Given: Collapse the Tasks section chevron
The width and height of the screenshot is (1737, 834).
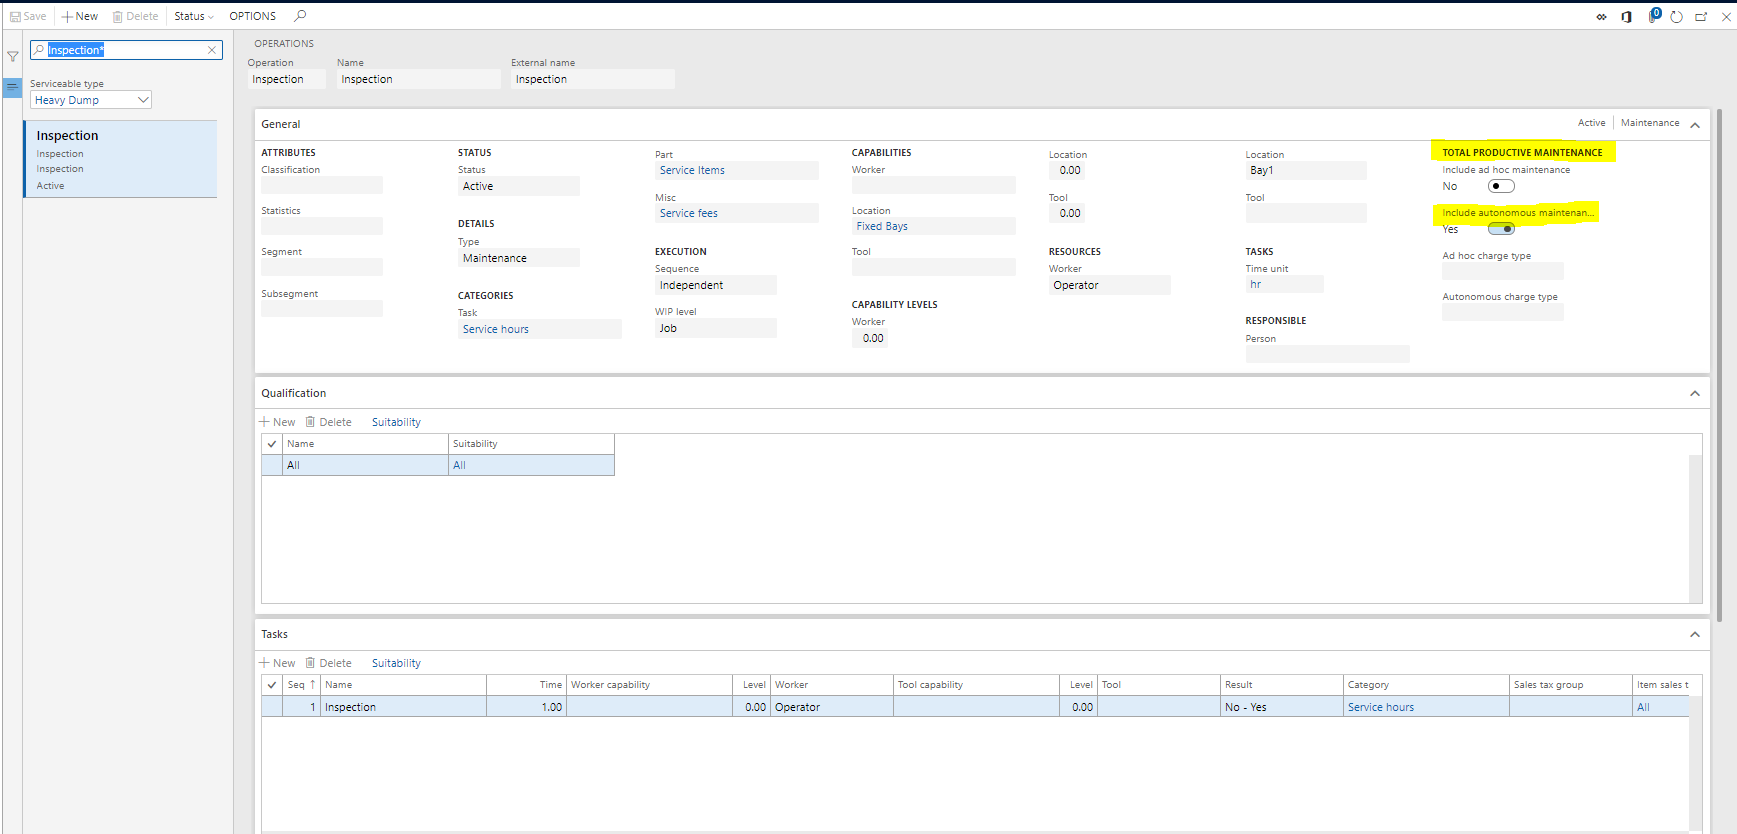Looking at the screenshot, I should pos(1695,634).
